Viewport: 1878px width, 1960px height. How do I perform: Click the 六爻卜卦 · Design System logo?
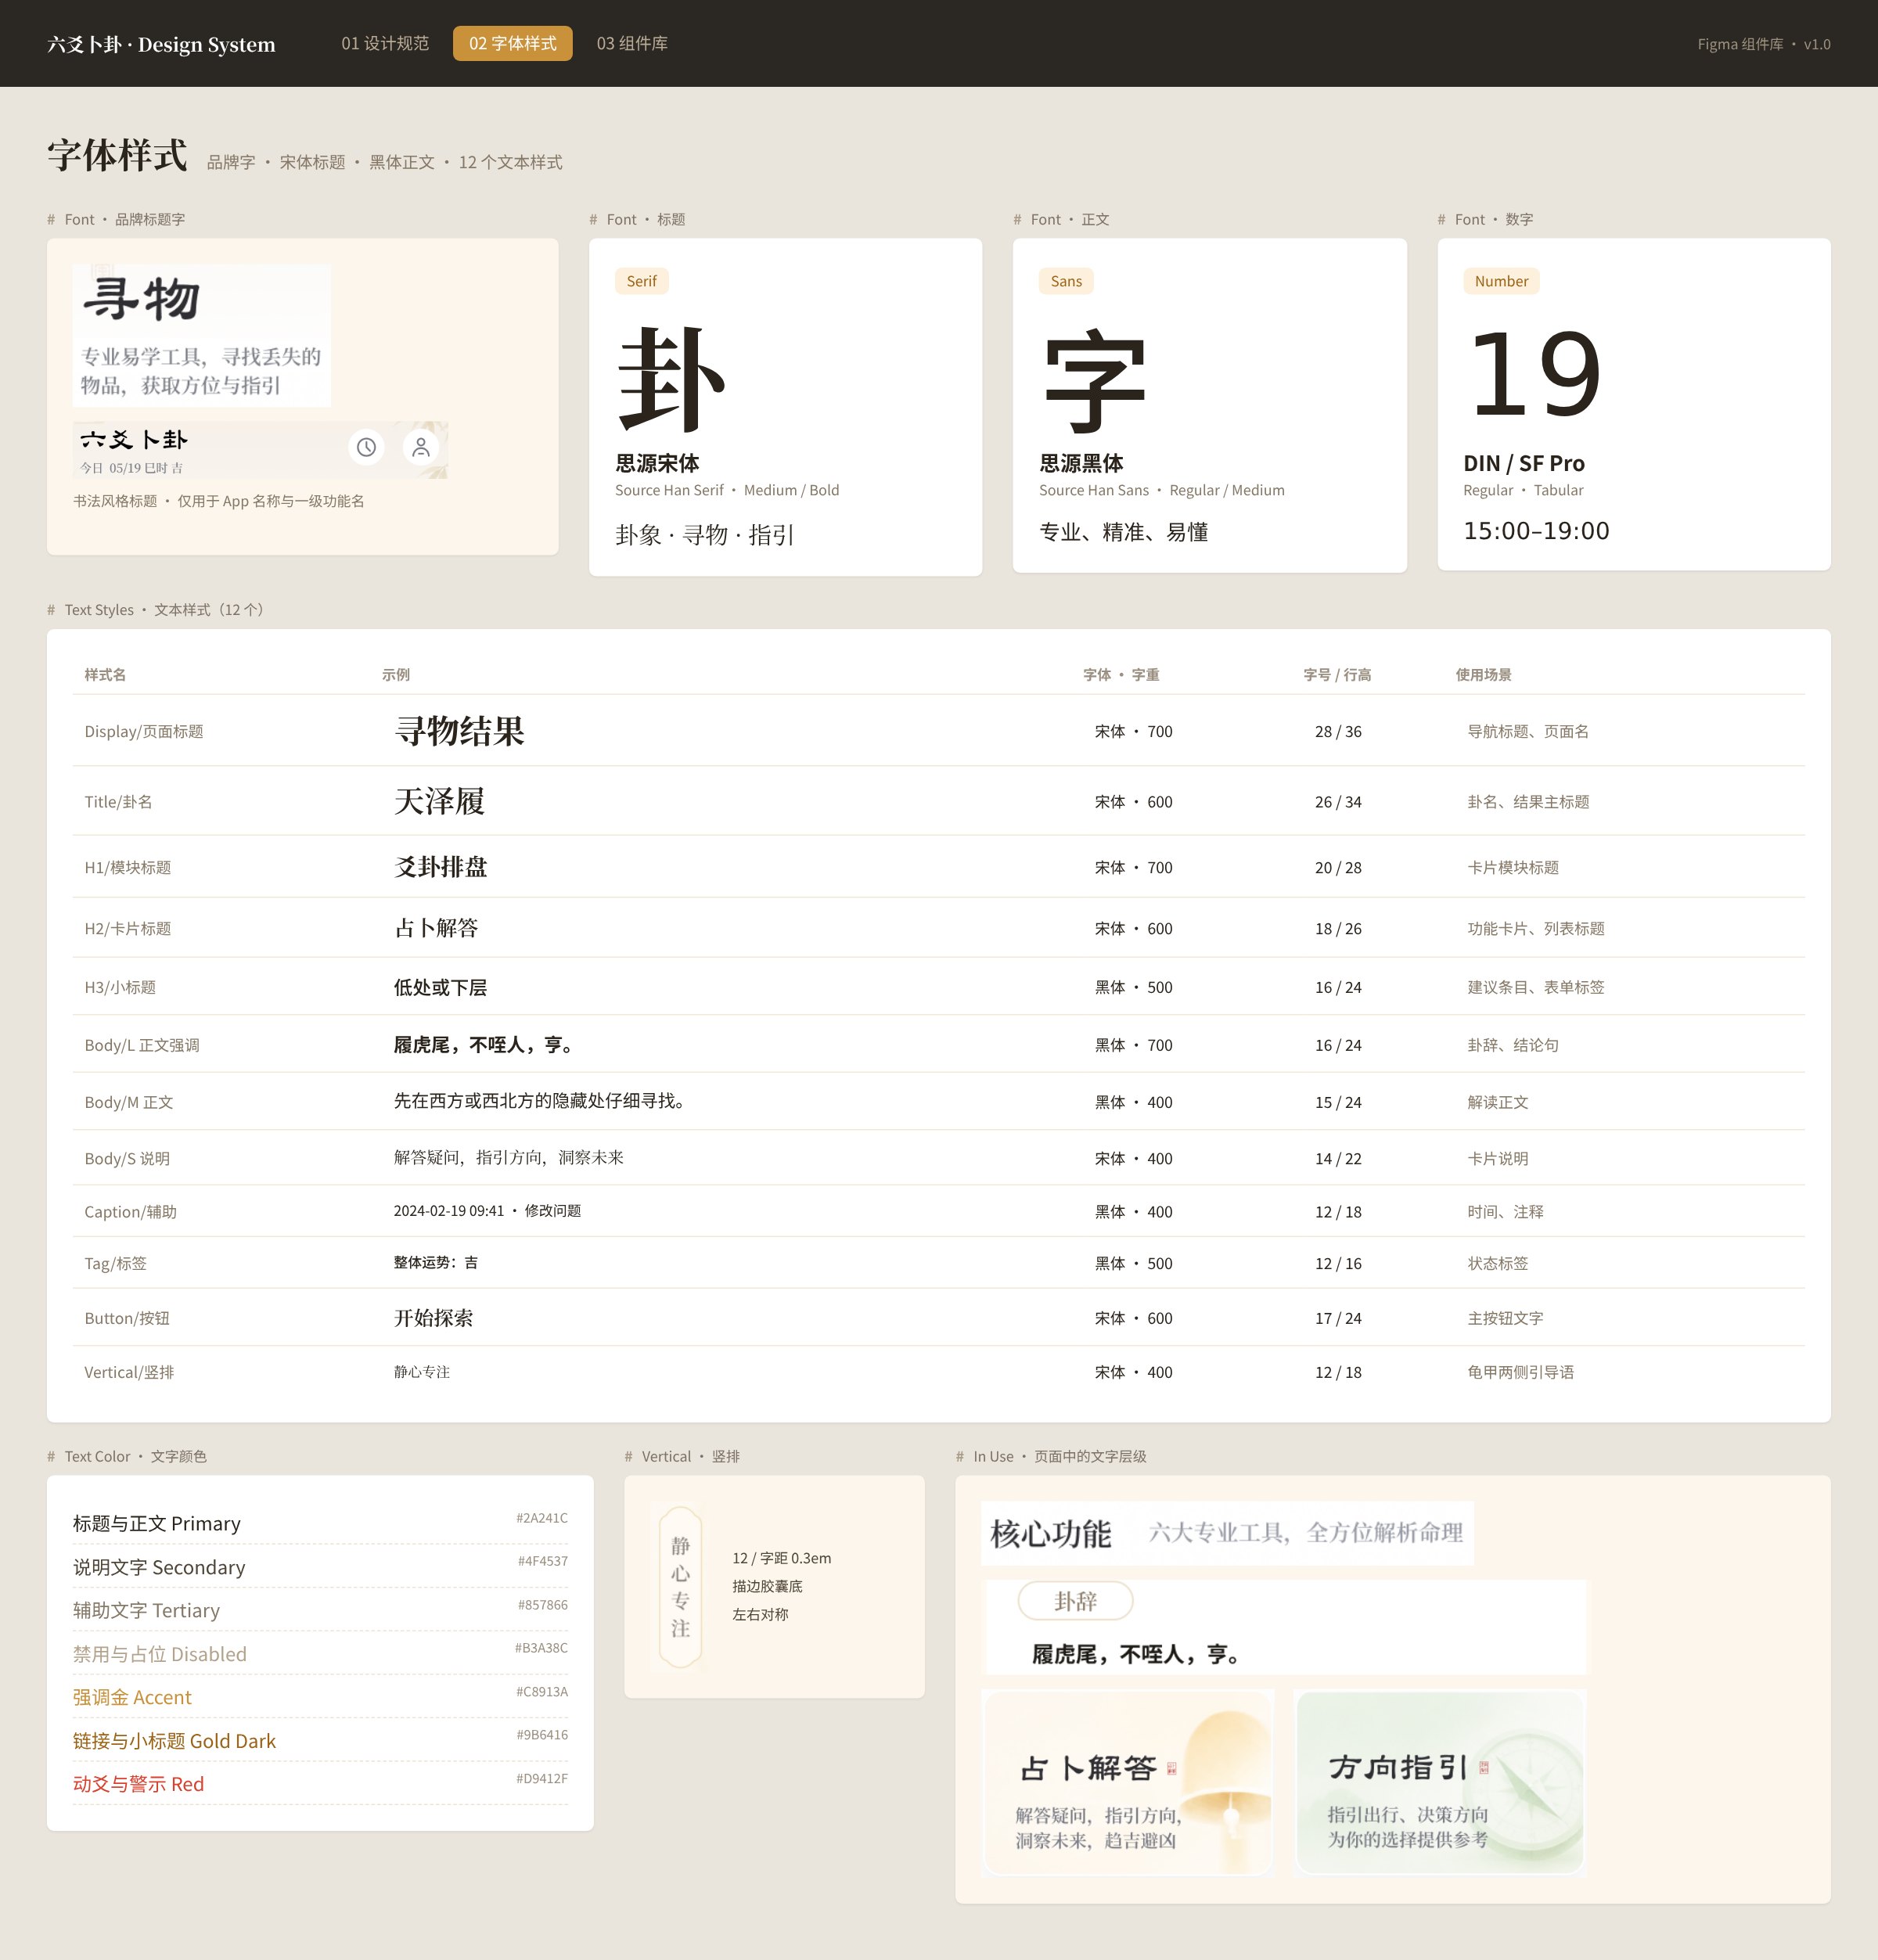161,44
